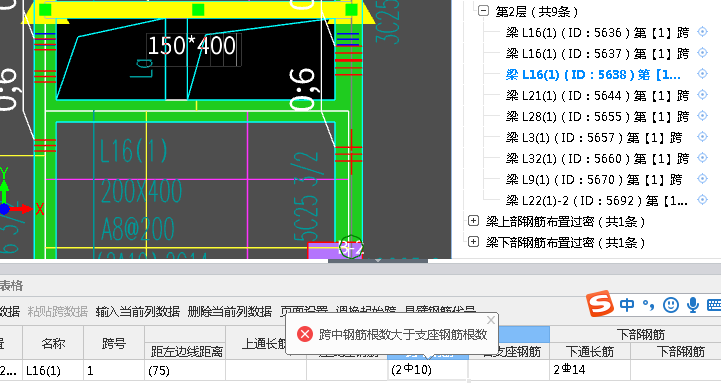Image resolution: width=721 pixels, height=392 pixels.
Task: Click the 5C25 3/2 rebar annotation
Action: click(306, 196)
